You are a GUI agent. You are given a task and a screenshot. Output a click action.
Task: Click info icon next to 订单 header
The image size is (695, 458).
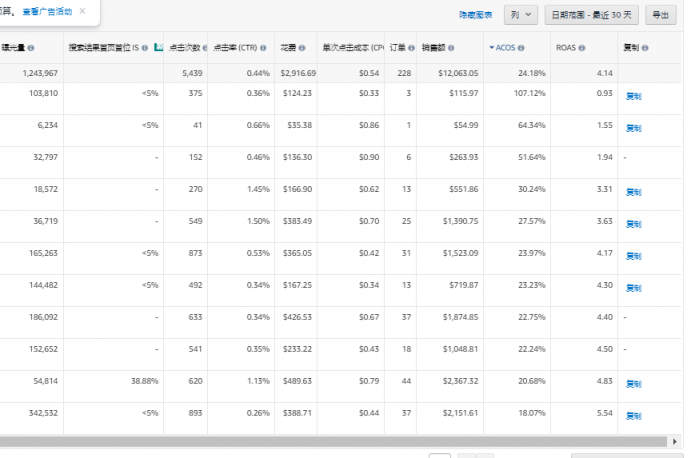point(411,48)
